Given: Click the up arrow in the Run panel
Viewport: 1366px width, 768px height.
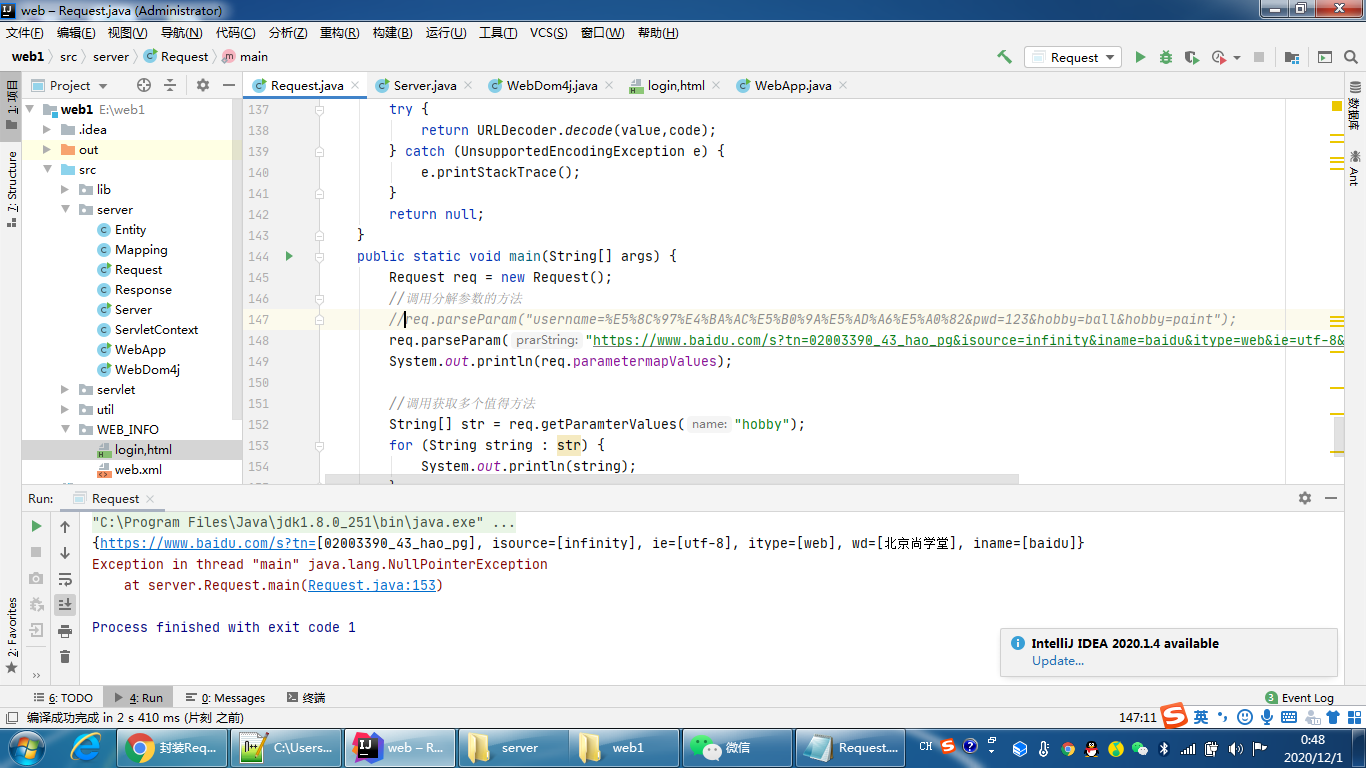Looking at the screenshot, I should (x=65, y=526).
